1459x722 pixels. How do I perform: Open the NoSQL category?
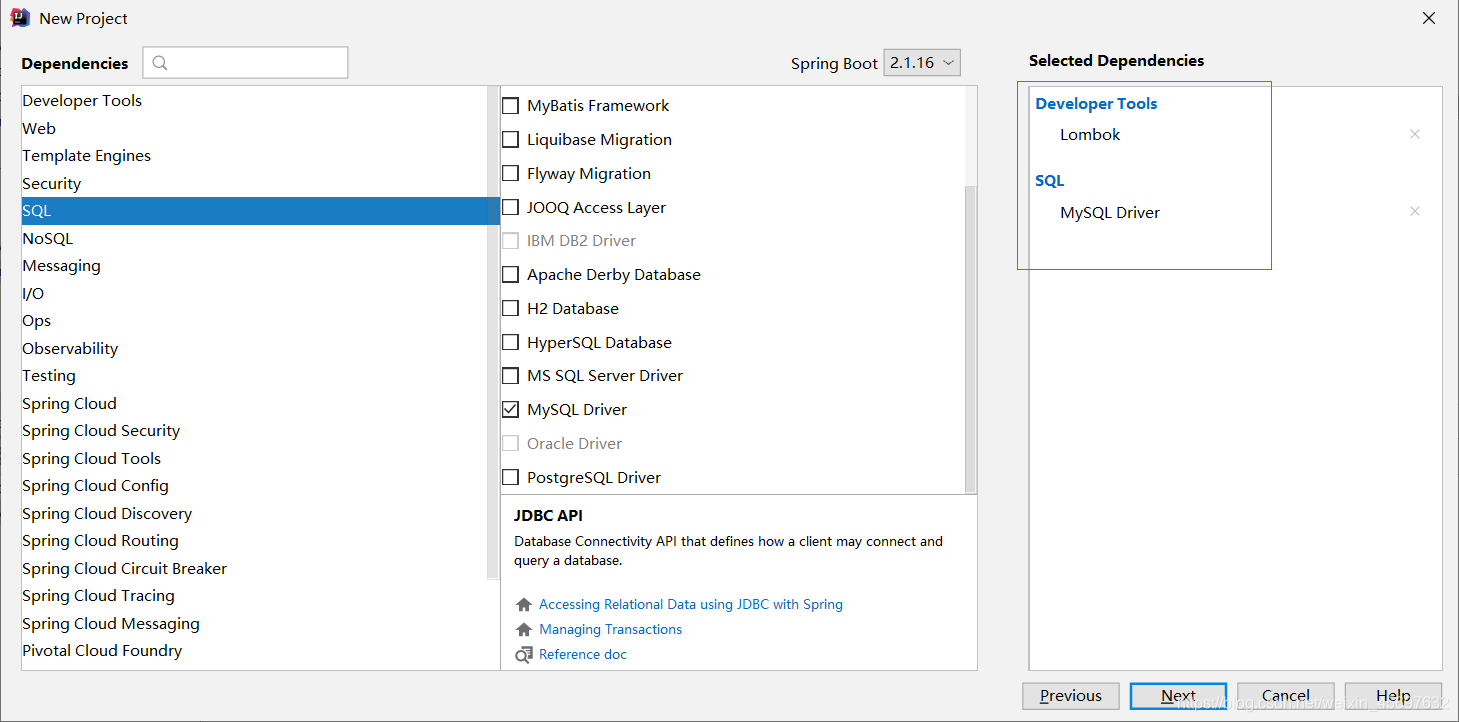point(254,239)
